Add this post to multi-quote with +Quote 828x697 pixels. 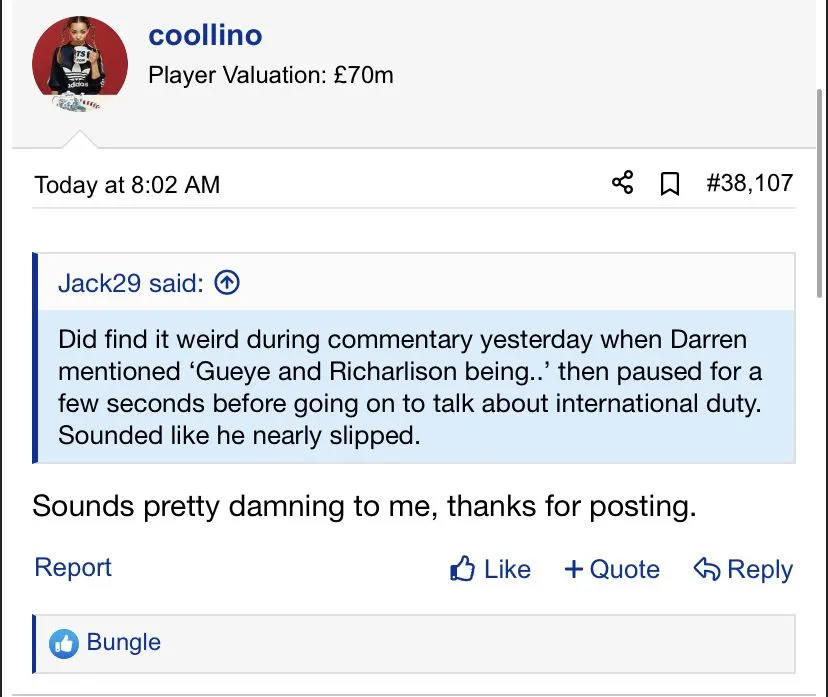pyautogui.click(x=612, y=569)
